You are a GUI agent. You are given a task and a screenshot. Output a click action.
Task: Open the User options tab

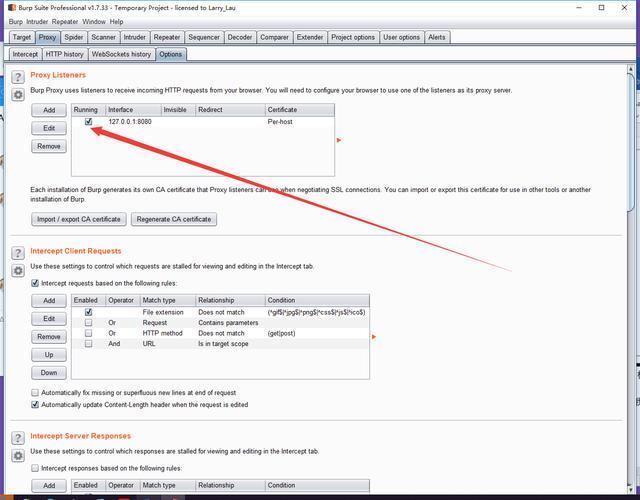coord(402,37)
